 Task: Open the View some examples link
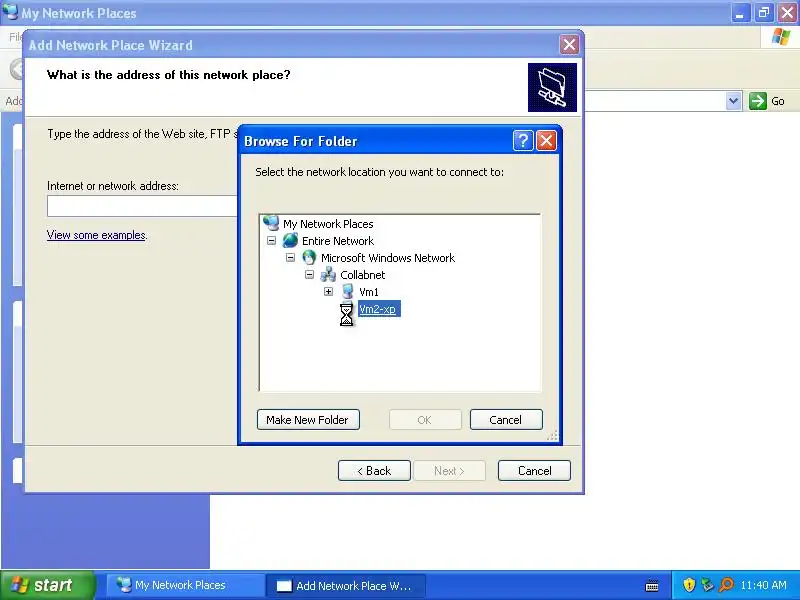click(96, 235)
